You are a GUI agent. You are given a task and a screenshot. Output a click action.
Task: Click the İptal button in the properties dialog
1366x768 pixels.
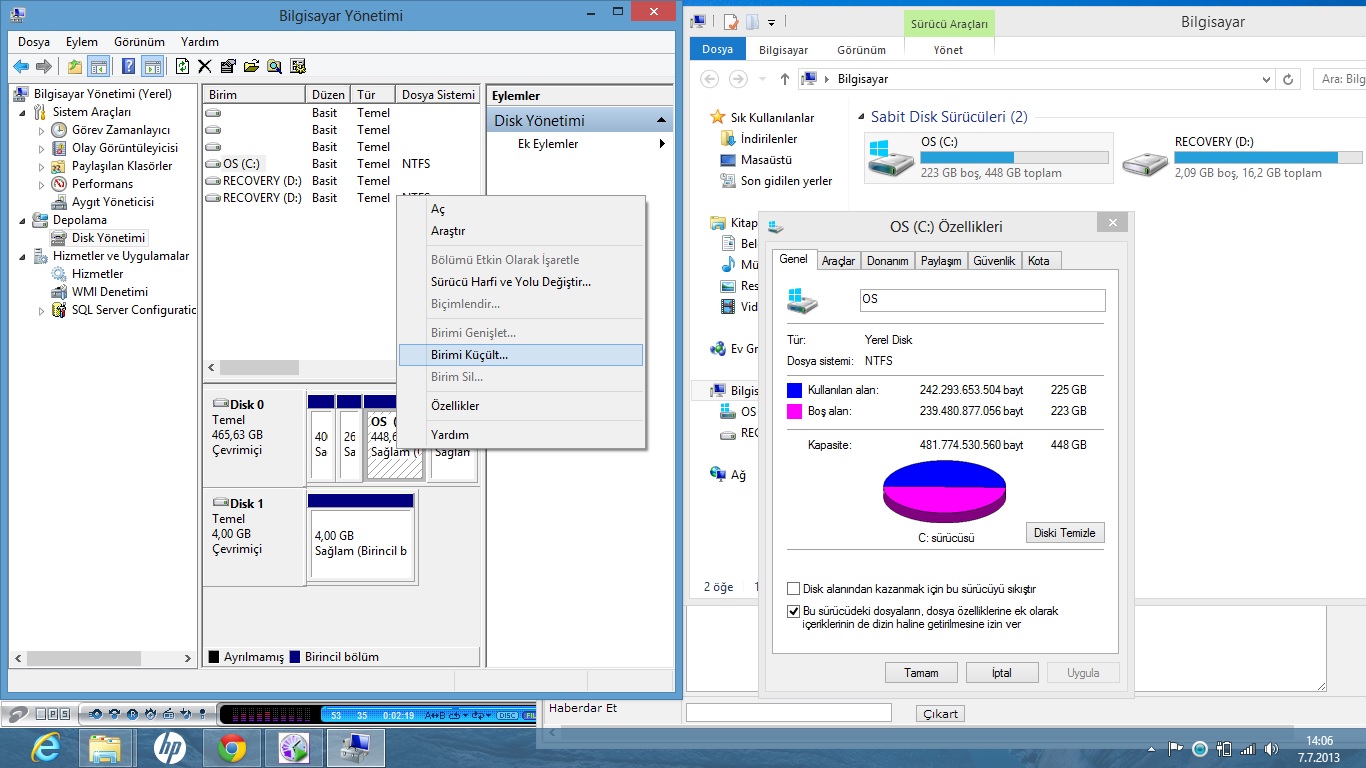tap(1002, 673)
